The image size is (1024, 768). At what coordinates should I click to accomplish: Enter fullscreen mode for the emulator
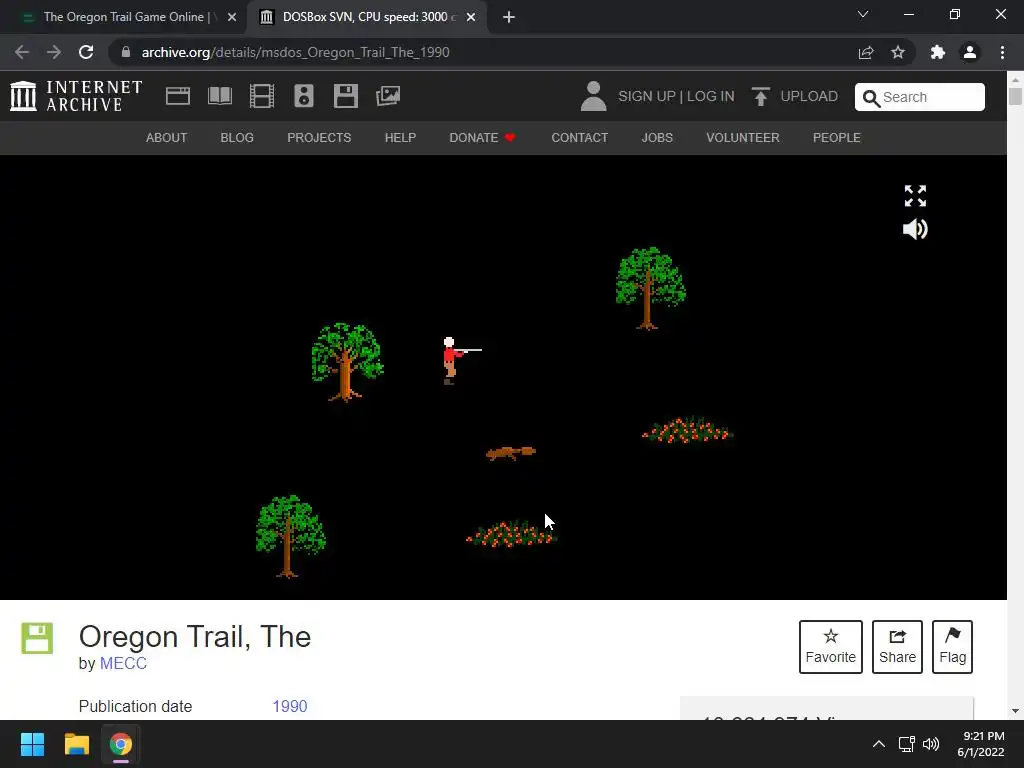click(915, 195)
